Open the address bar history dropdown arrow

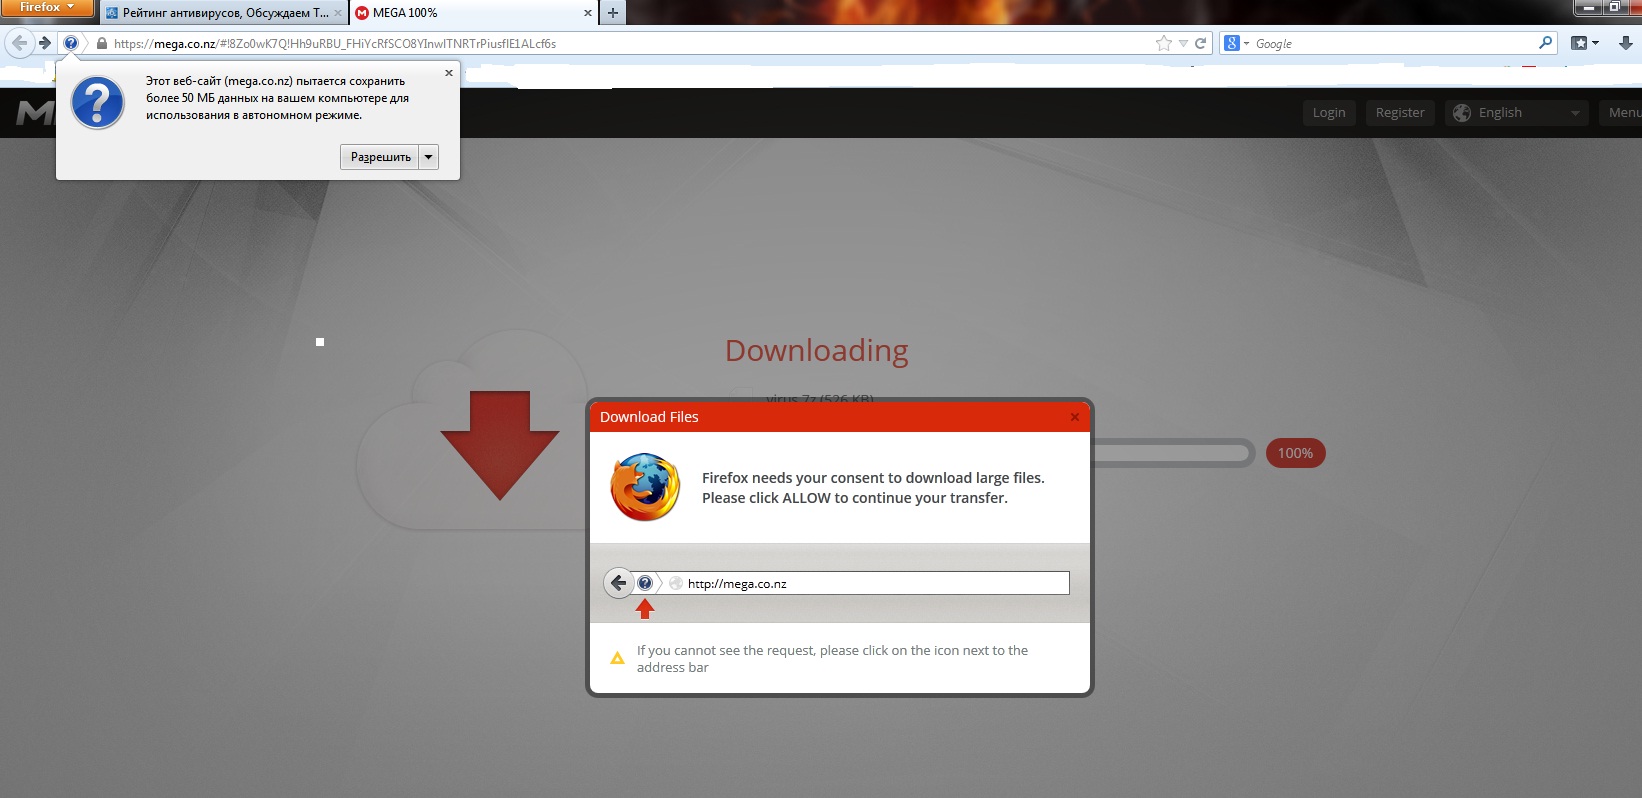1184,43
